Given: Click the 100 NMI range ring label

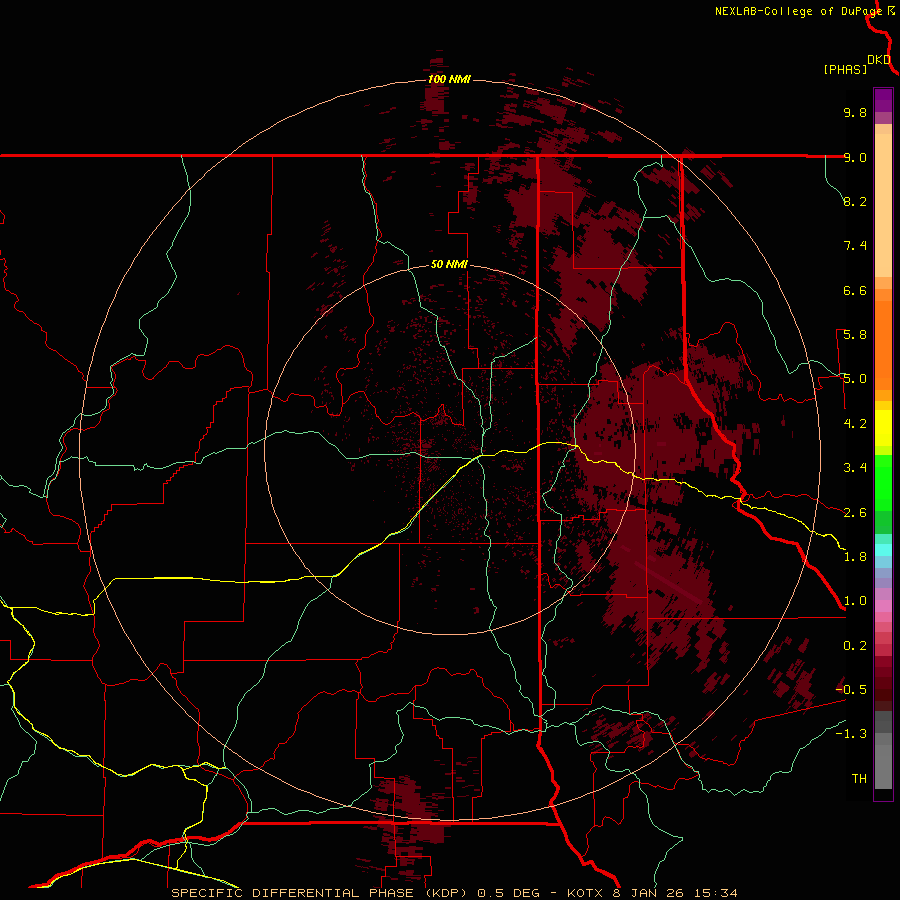Looking at the screenshot, I should tap(449, 79).
